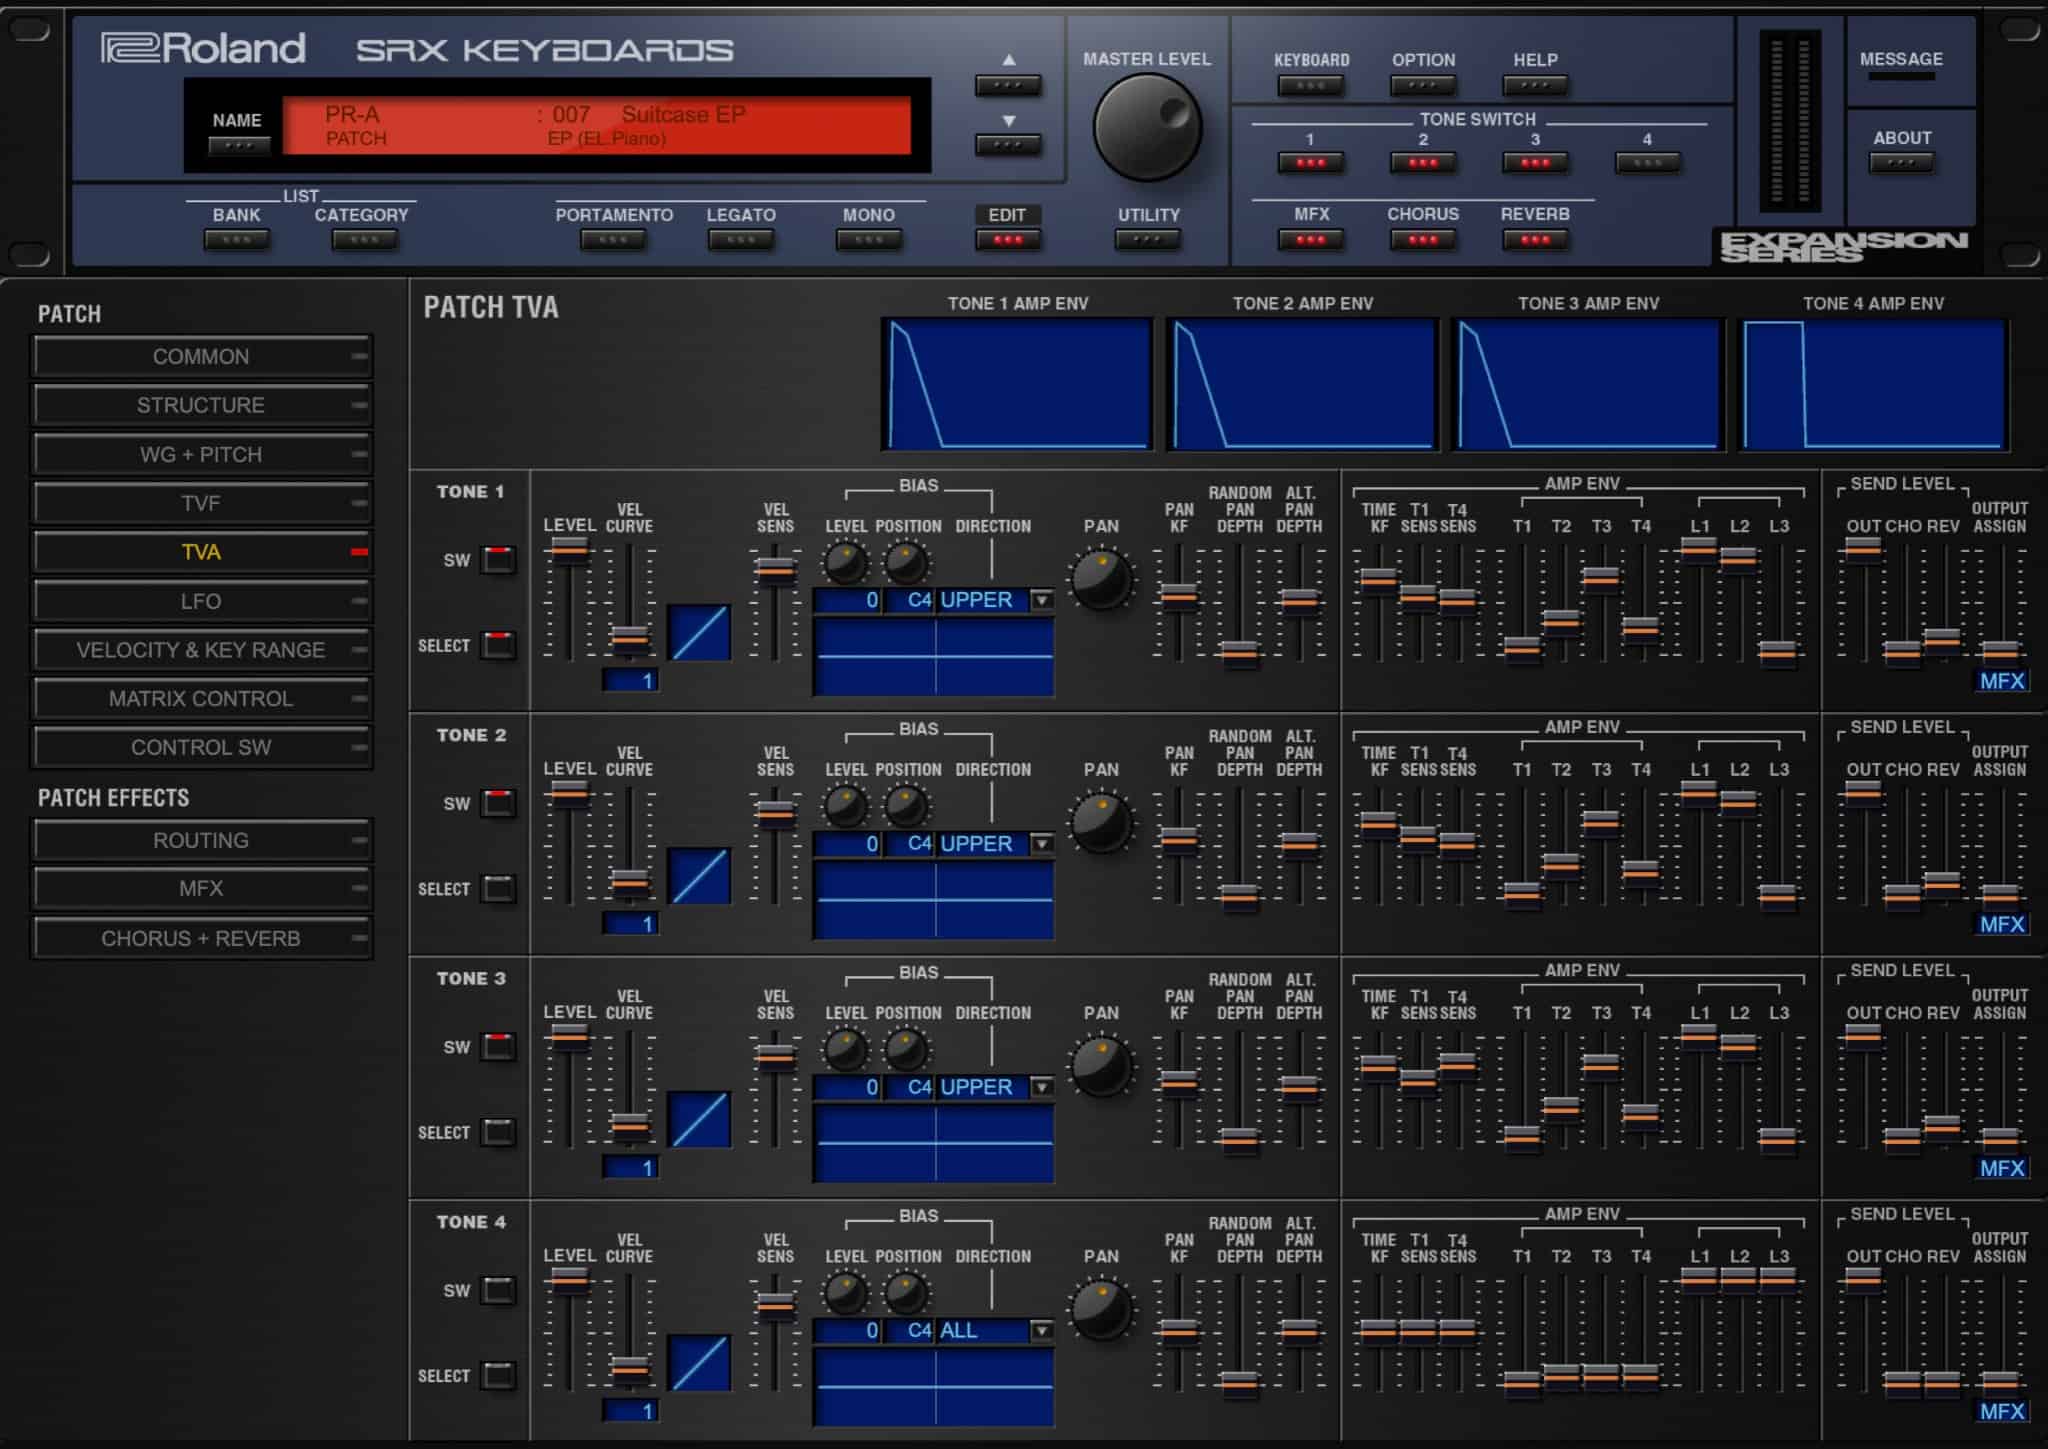Enable Legato mode

[741, 240]
